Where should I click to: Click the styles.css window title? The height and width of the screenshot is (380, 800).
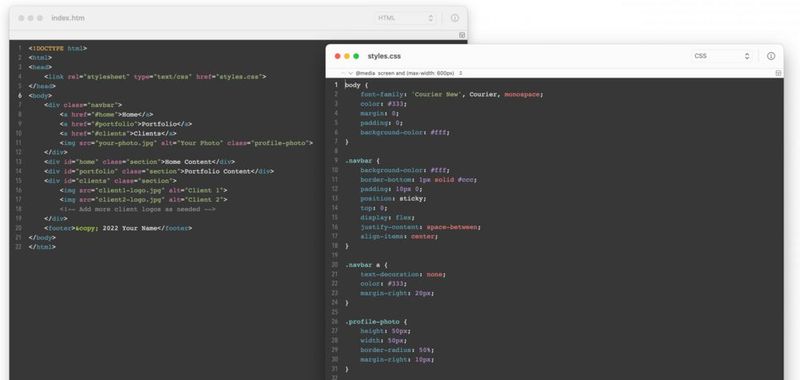pos(384,56)
